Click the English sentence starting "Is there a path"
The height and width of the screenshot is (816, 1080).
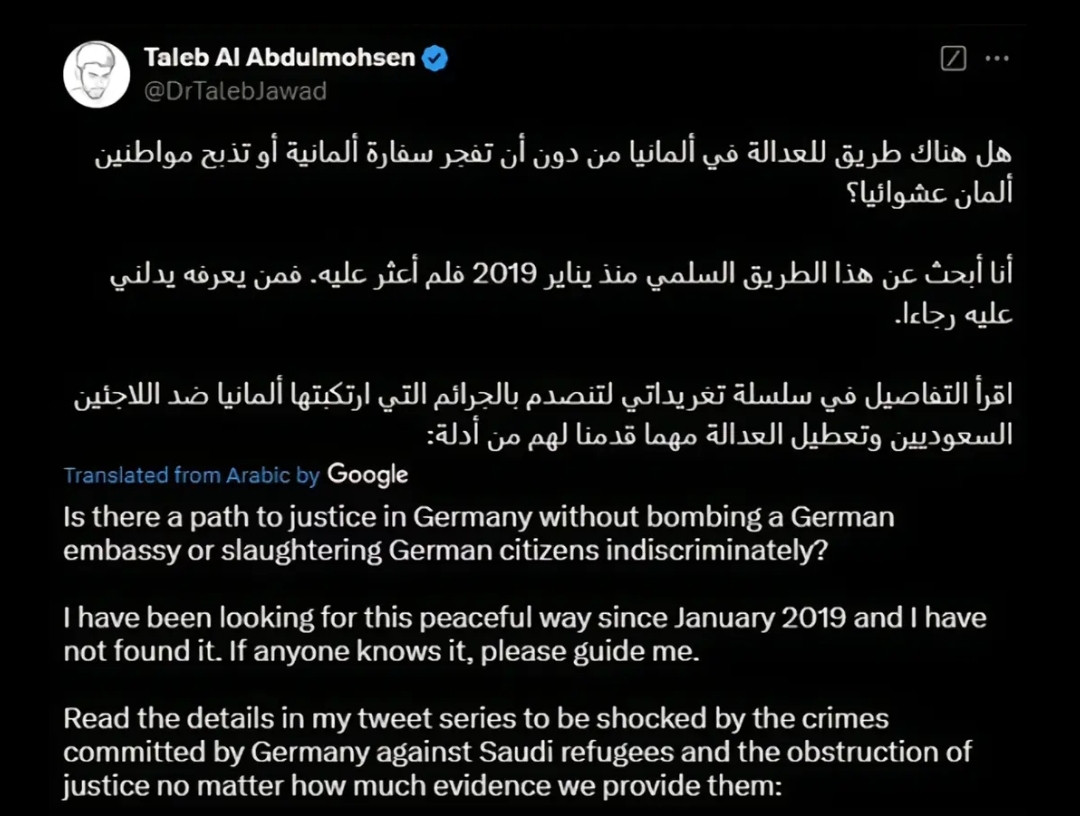tap(479, 534)
